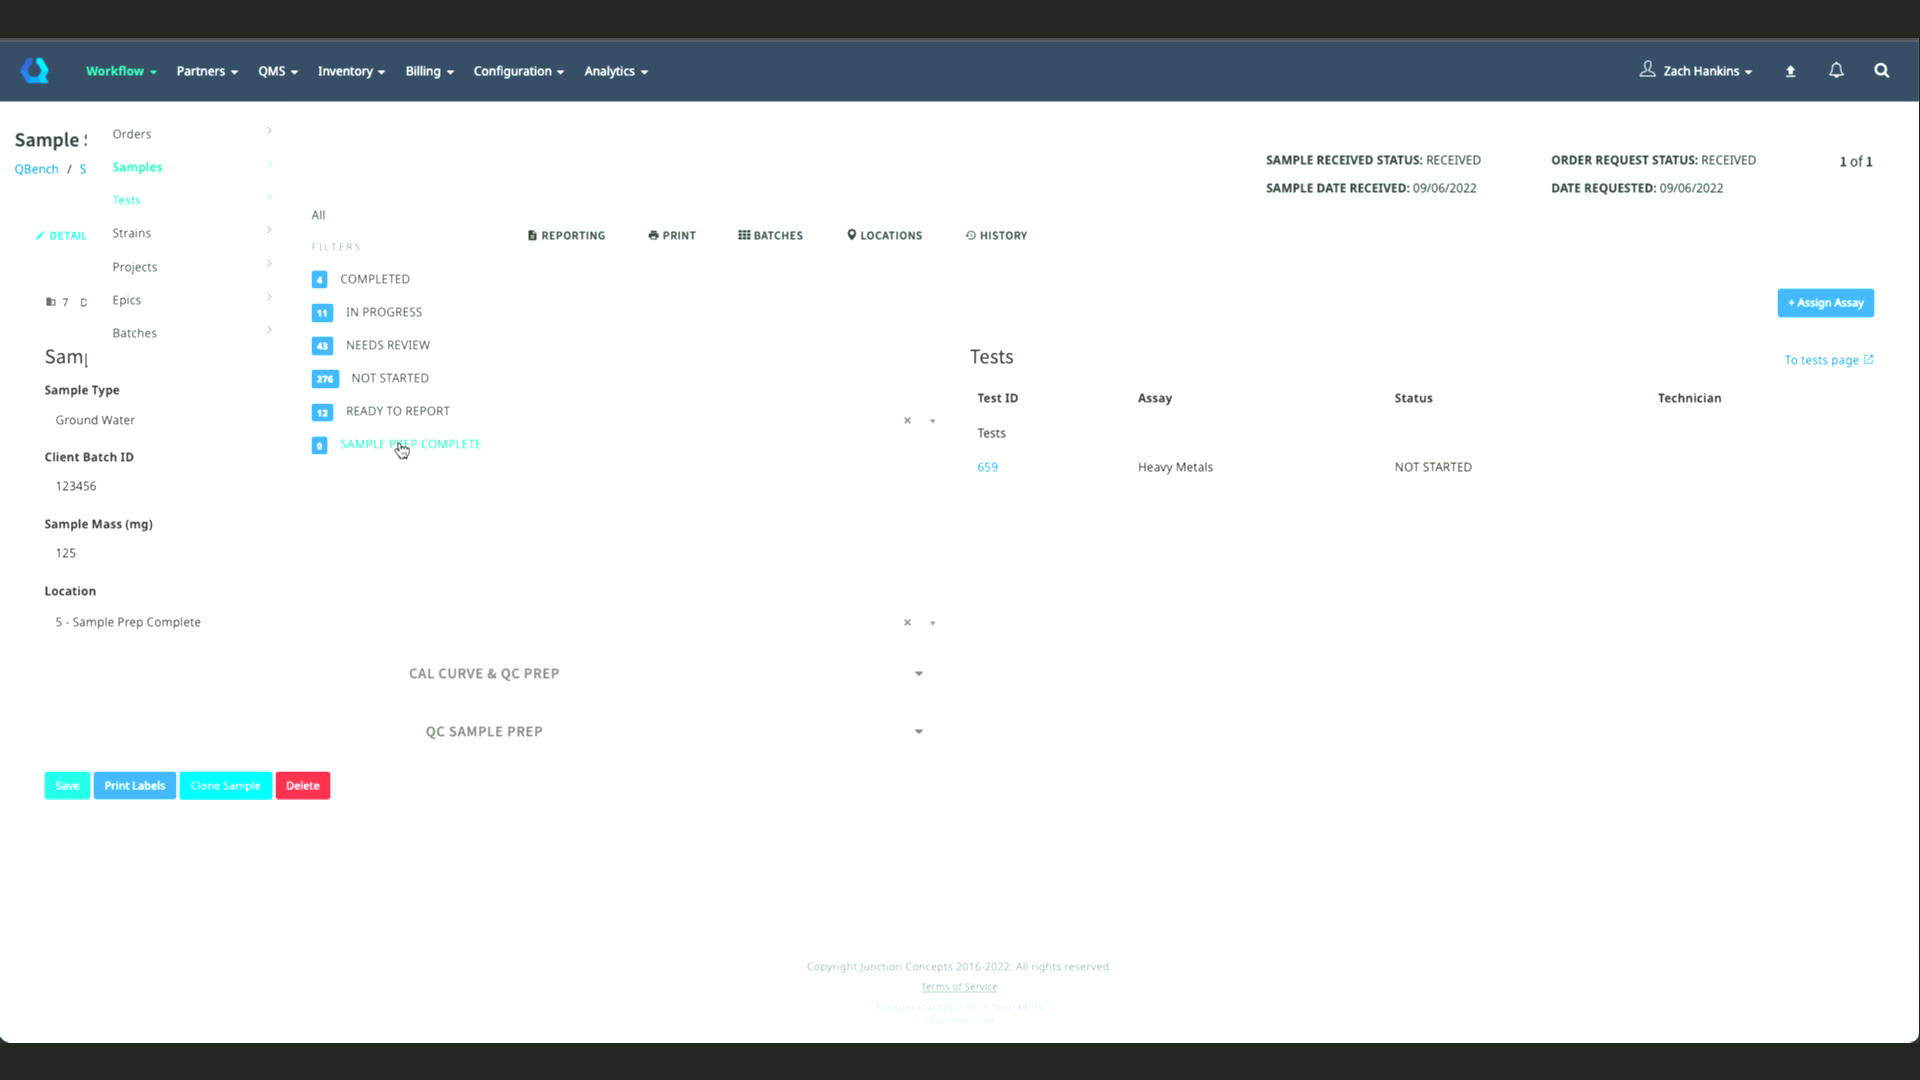
Task: Clear the Sample Type selection with X
Action: click(x=907, y=420)
